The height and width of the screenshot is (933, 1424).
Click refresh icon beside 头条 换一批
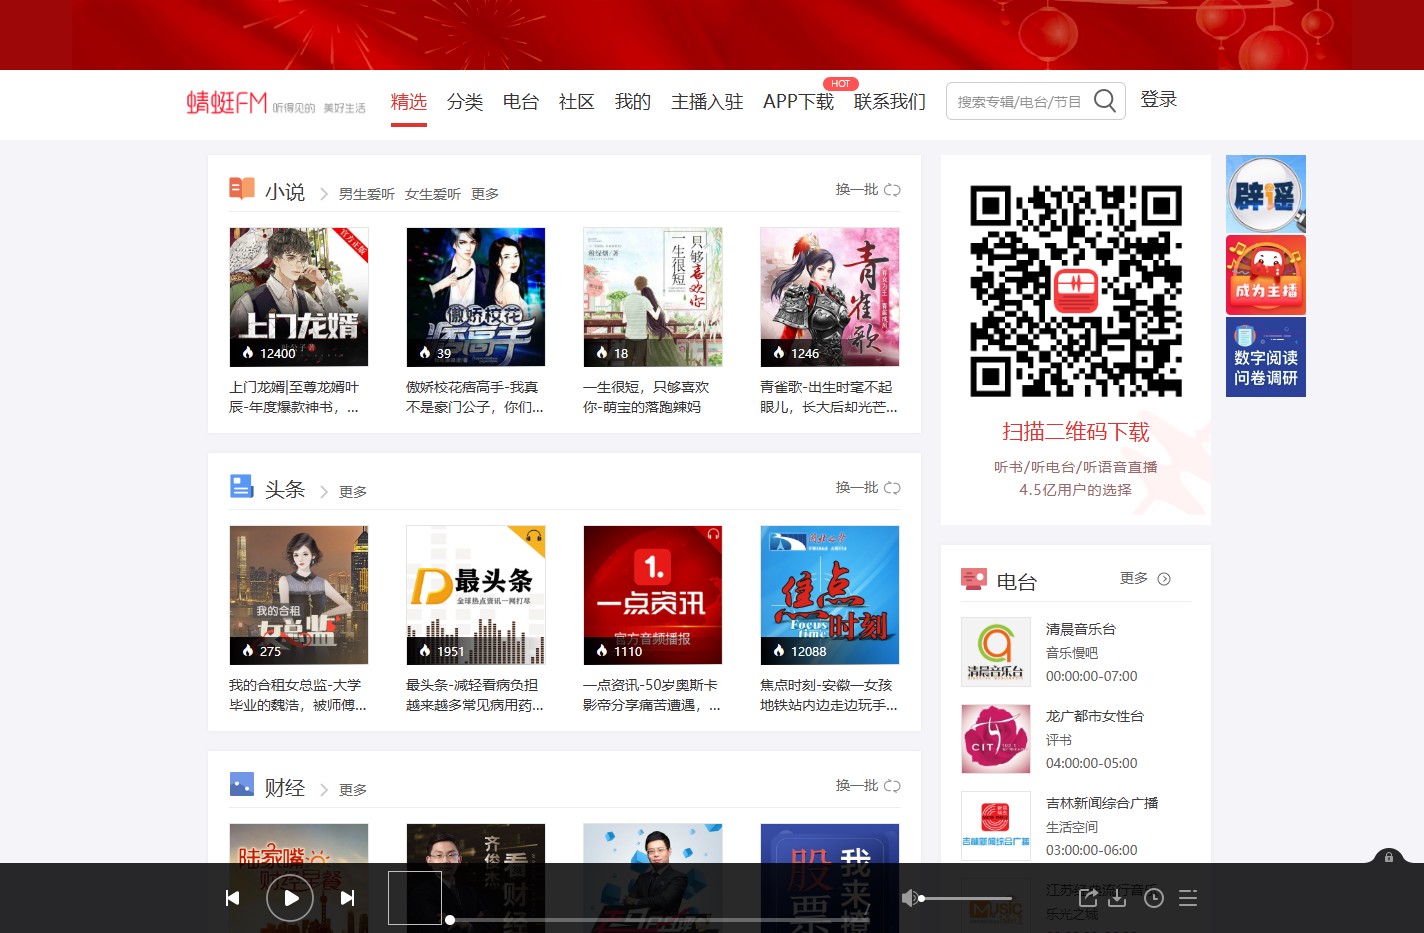(892, 488)
